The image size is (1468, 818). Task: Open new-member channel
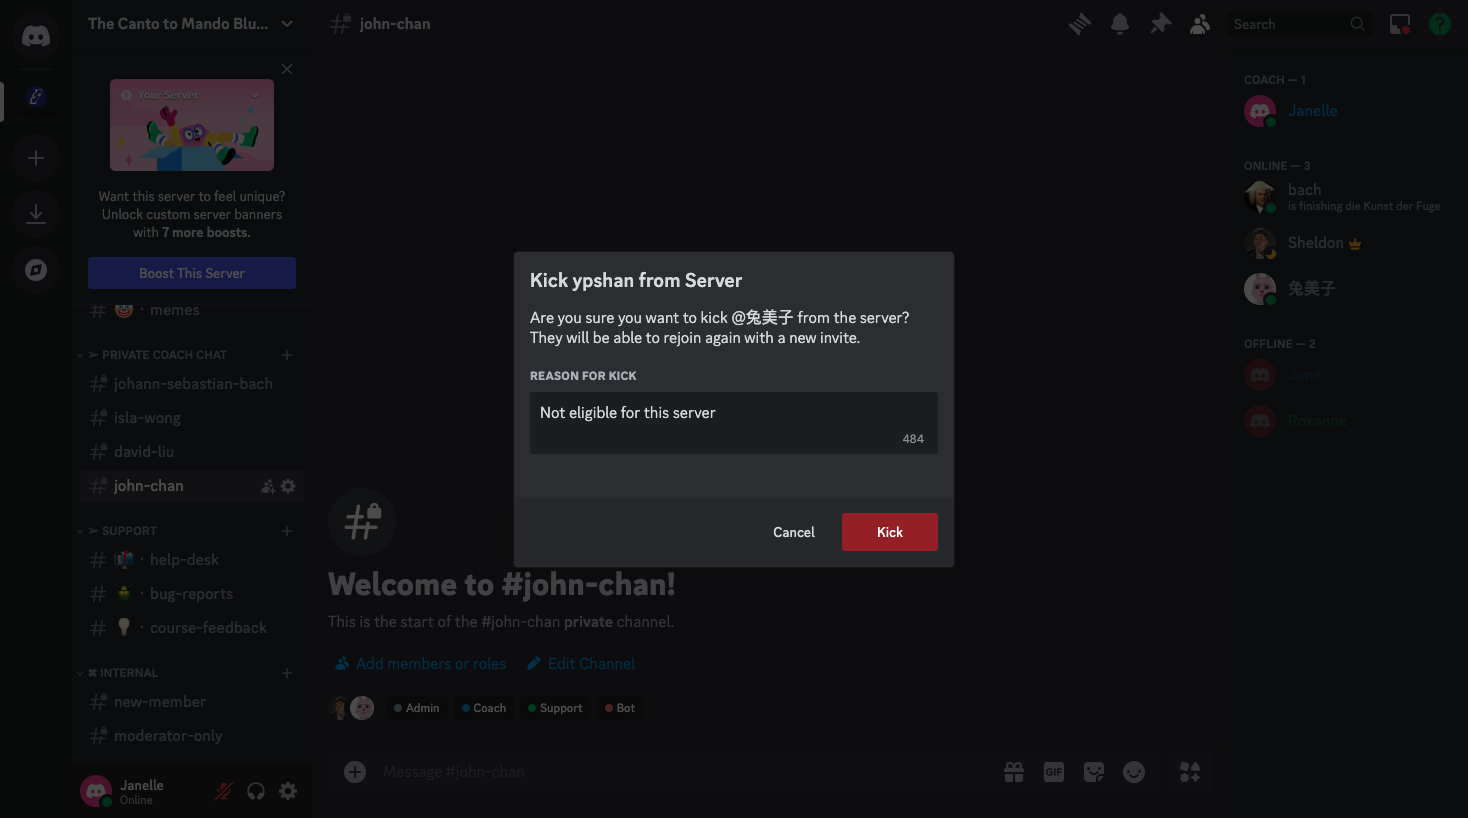pos(192,702)
